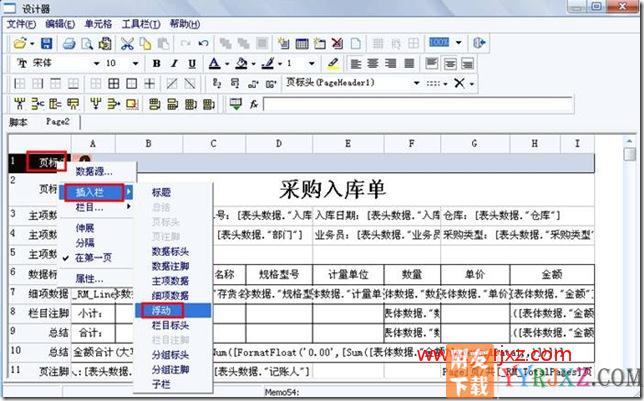Click the blank page icon in top toolbar
644x401 pixels.
[x=356, y=43]
